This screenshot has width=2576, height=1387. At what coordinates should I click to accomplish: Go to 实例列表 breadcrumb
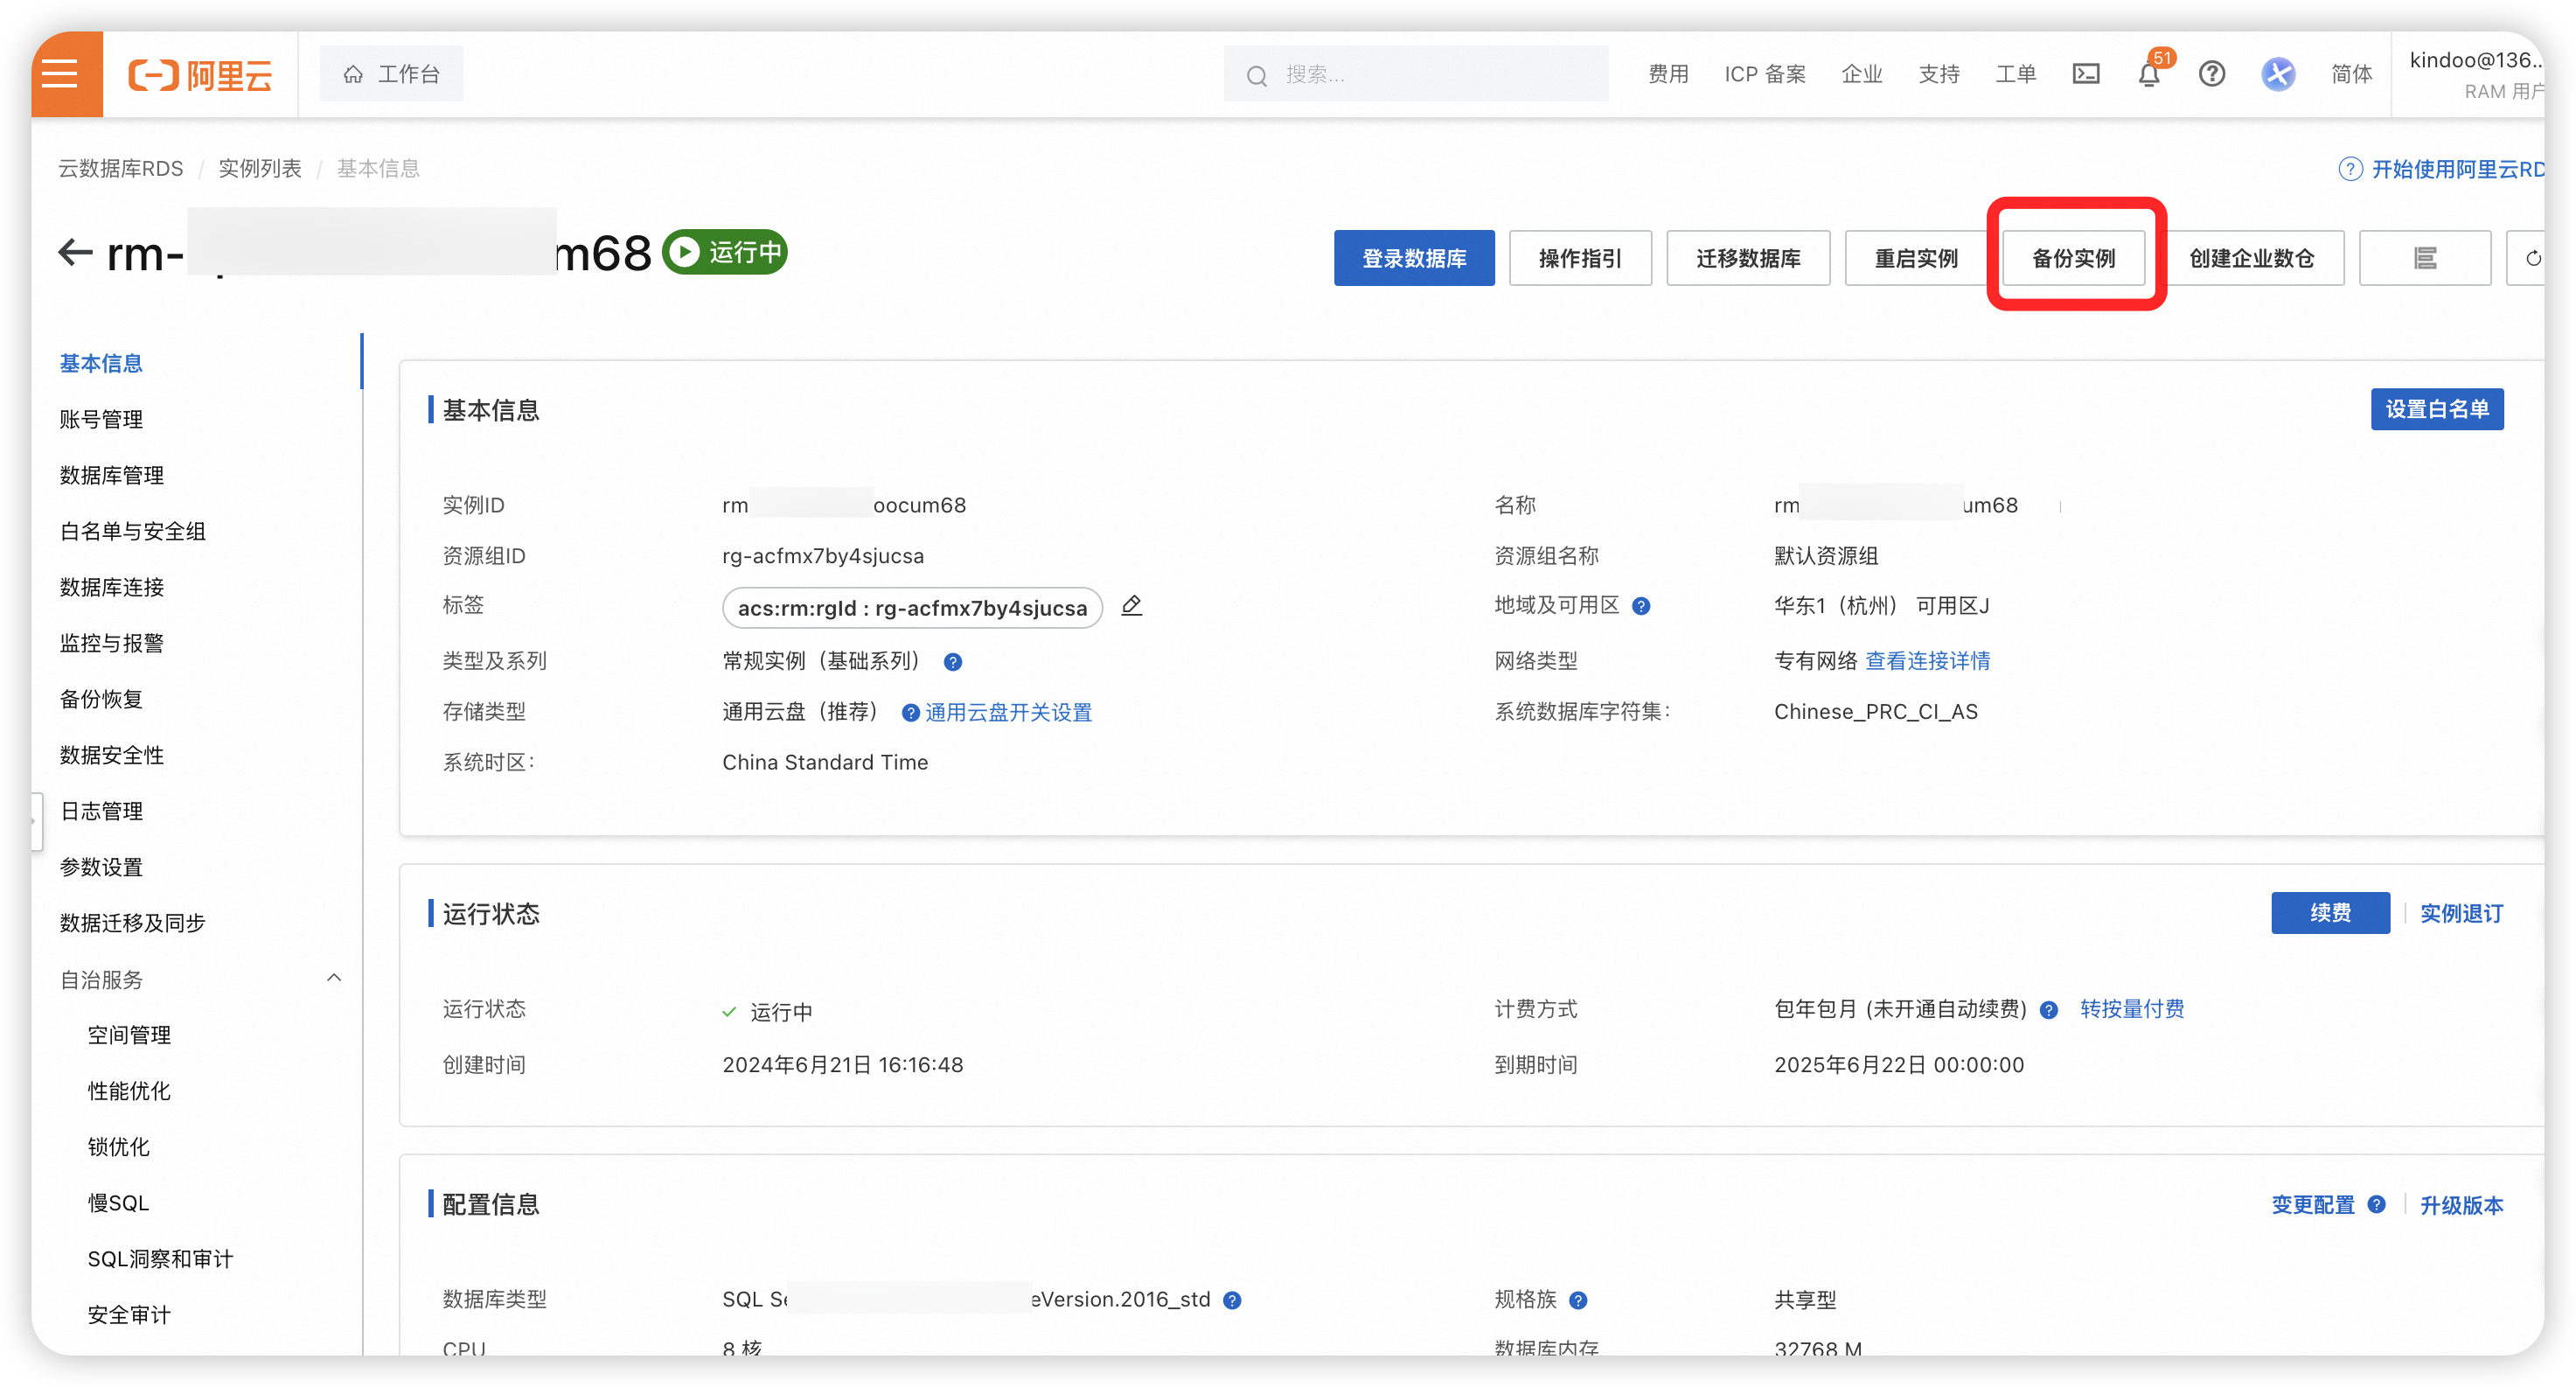click(260, 168)
